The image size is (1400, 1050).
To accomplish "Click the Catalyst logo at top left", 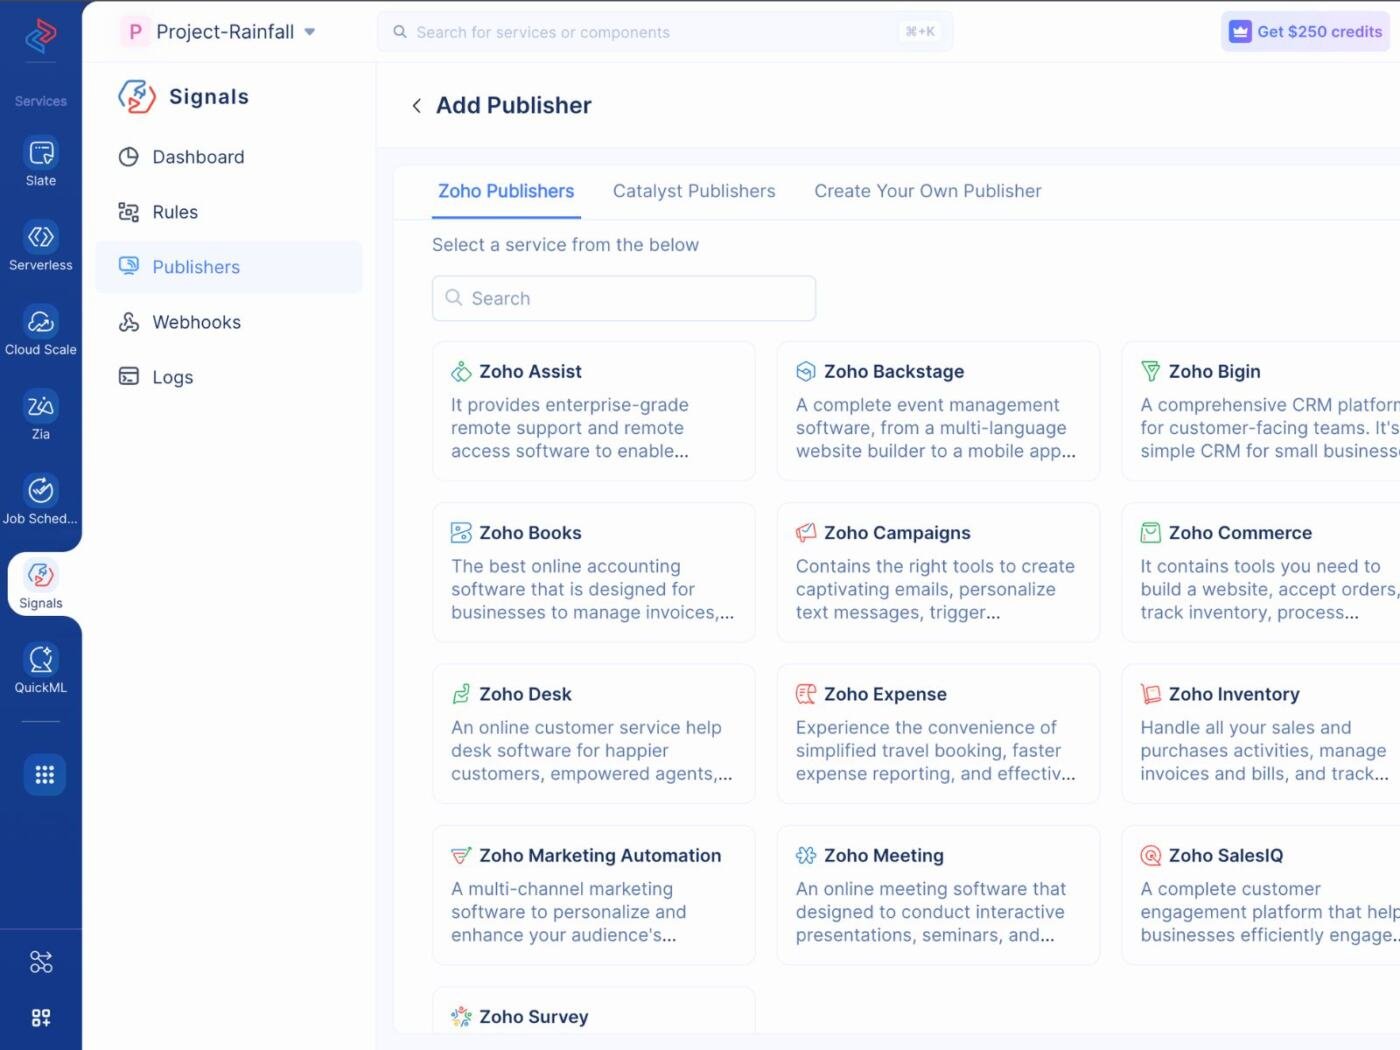I will (41, 36).
